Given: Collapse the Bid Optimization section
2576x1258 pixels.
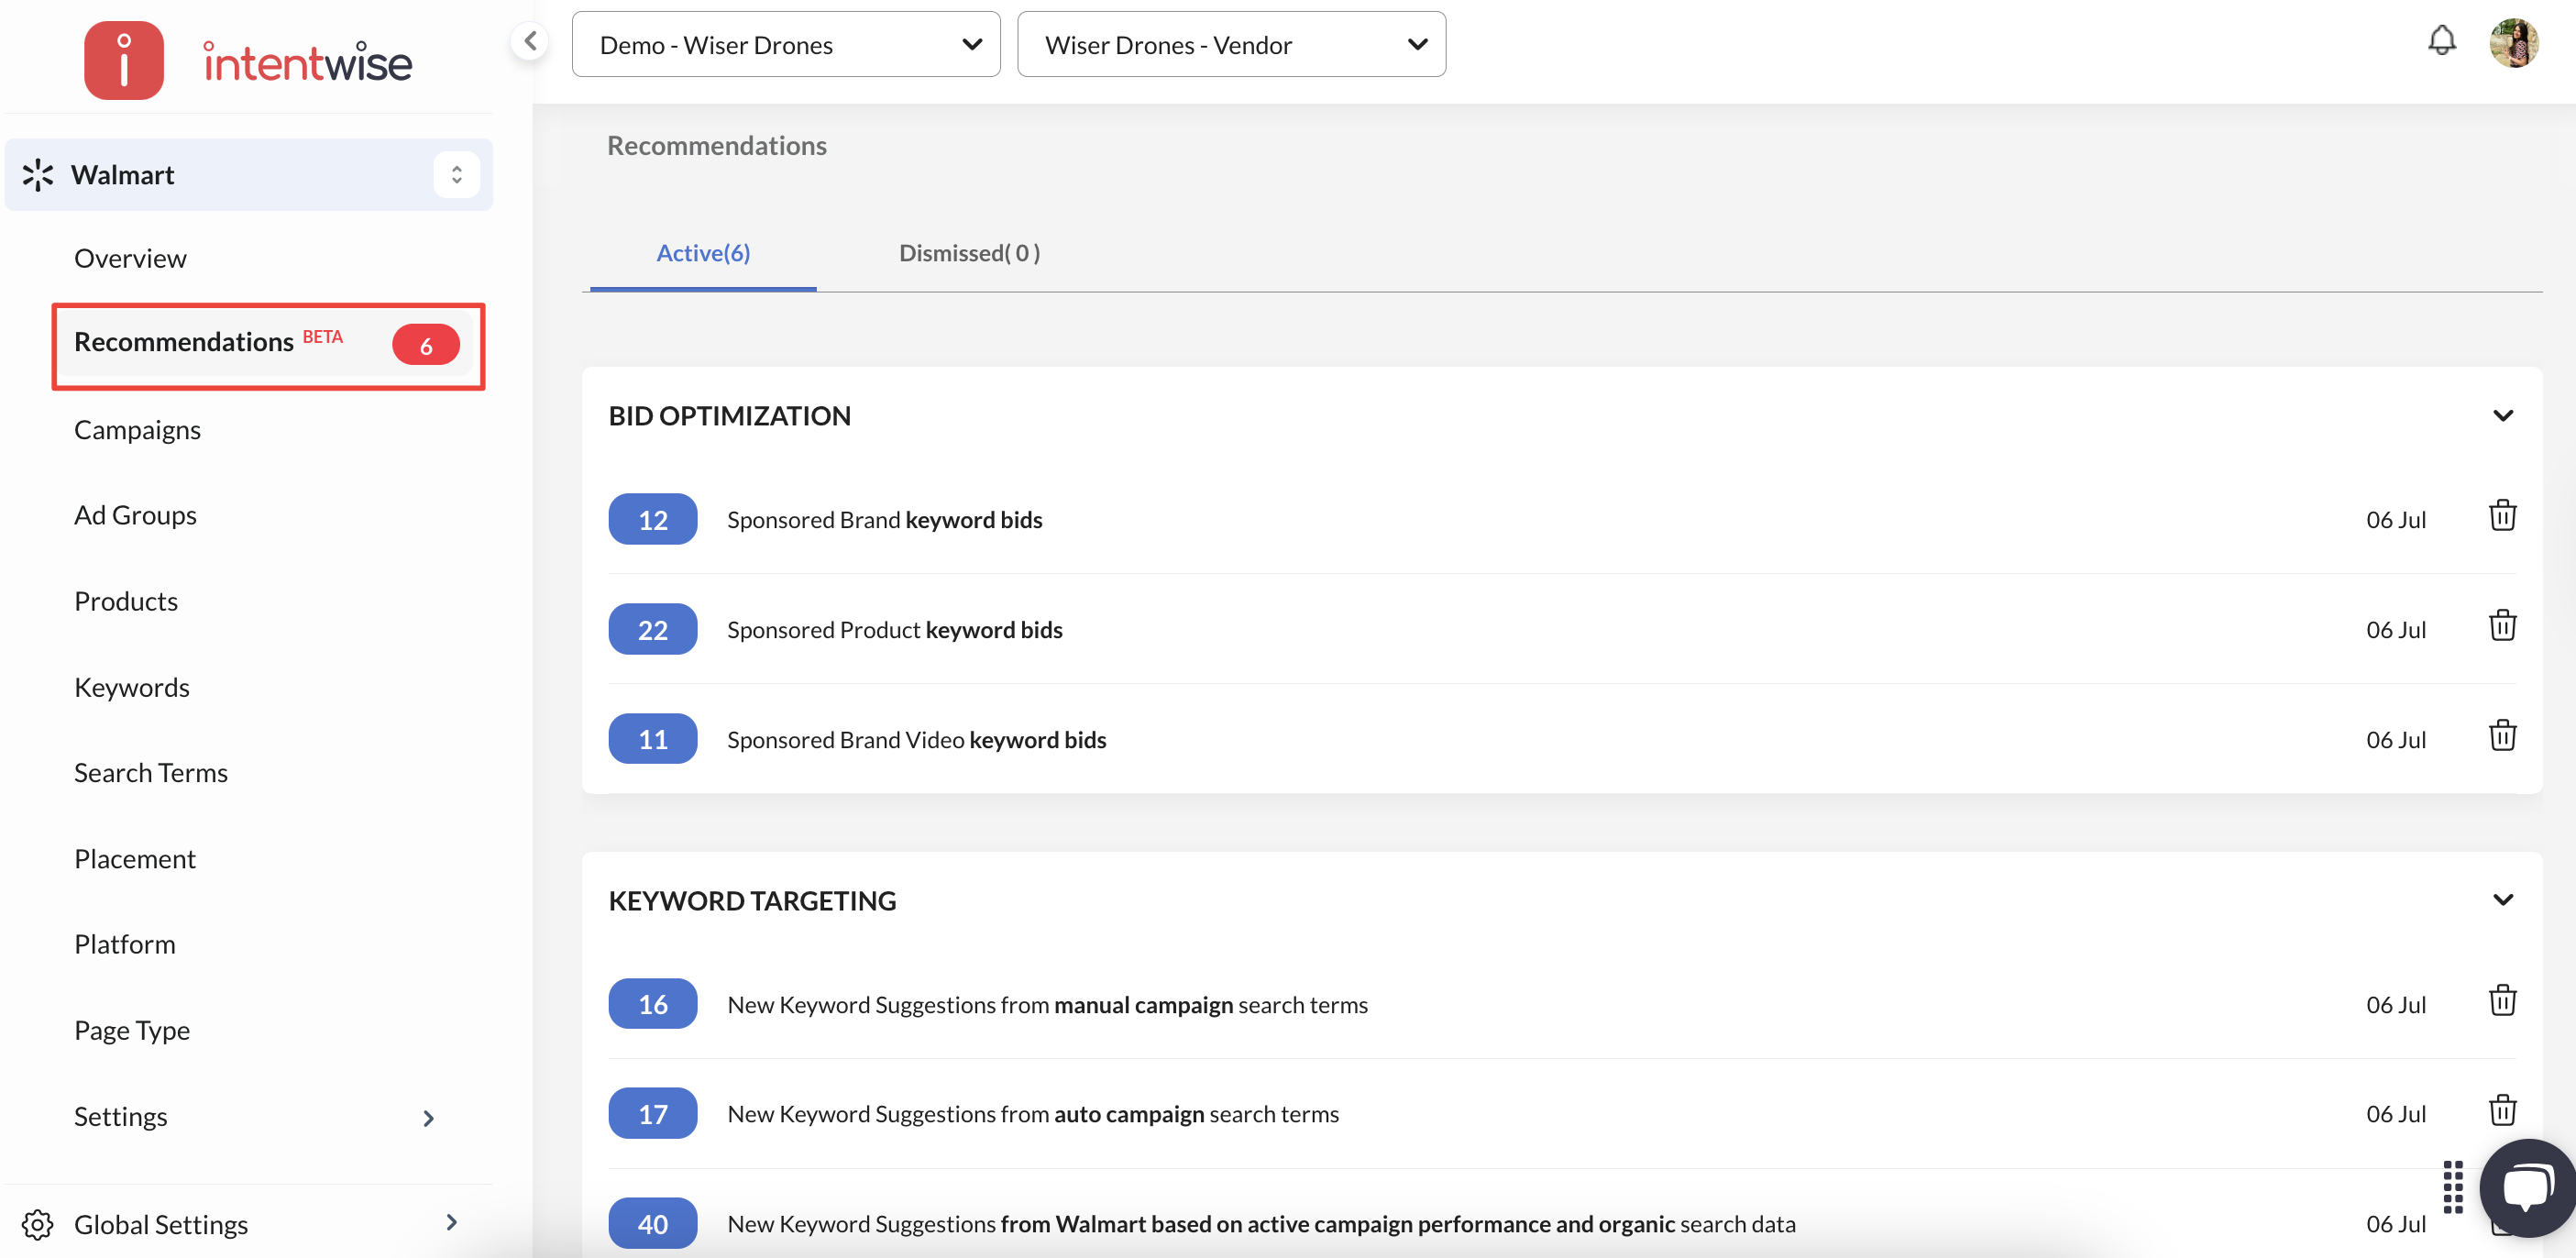Looking at the screenshot, I should [x=2502, y=416].
